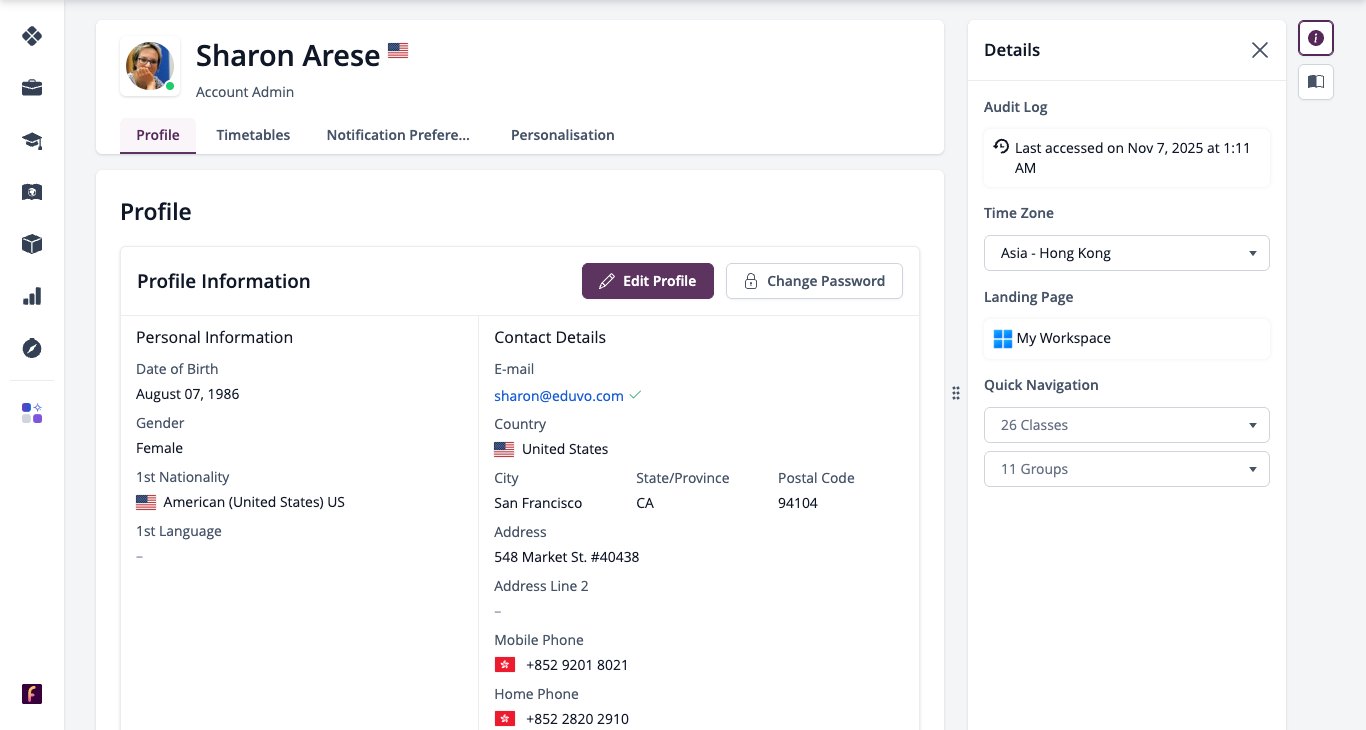Screen dimensions: 1366x730
Task: Open the purple apps sparkle icon in the sidebar
Action: pos(32,413)
